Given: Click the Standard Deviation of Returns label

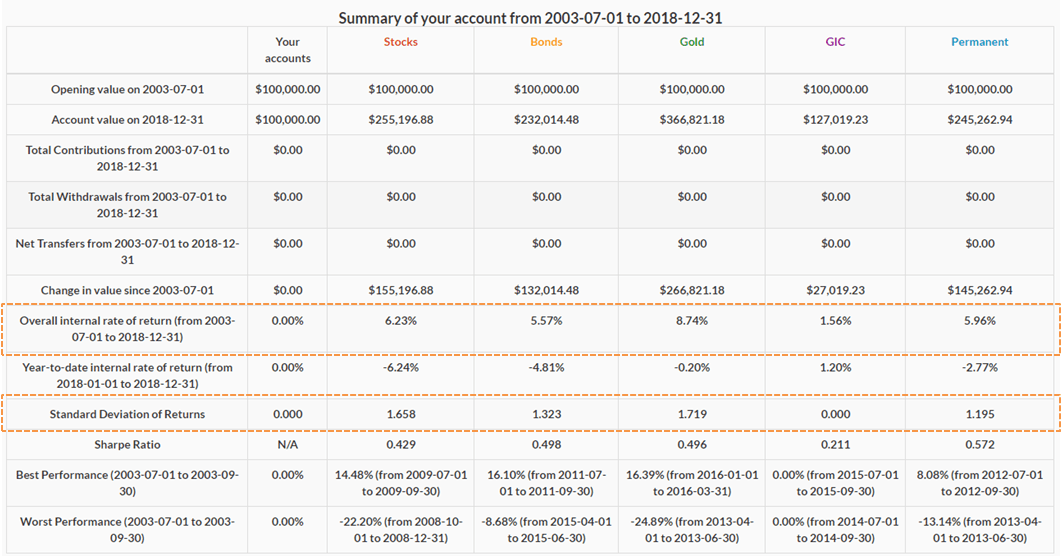Looking at the screenshot, I should pos(127,414).
